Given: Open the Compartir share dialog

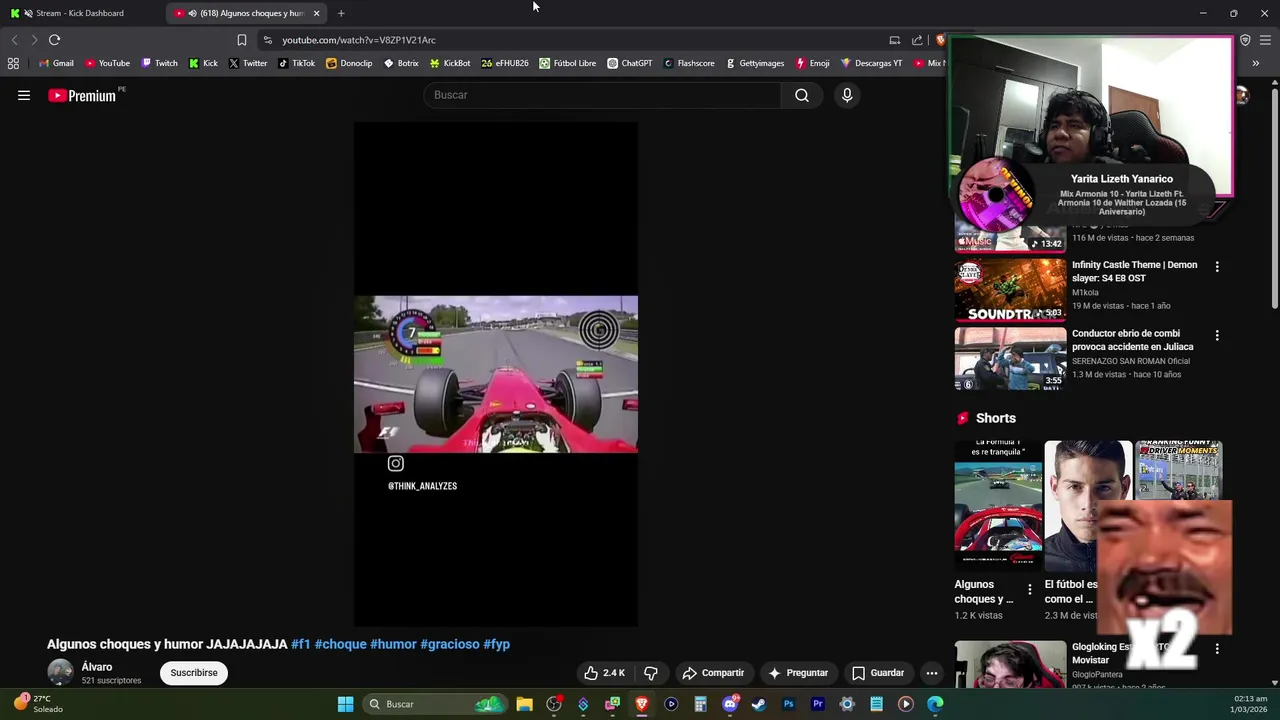Looking at the screenshot, I should (x=713, y=673).
